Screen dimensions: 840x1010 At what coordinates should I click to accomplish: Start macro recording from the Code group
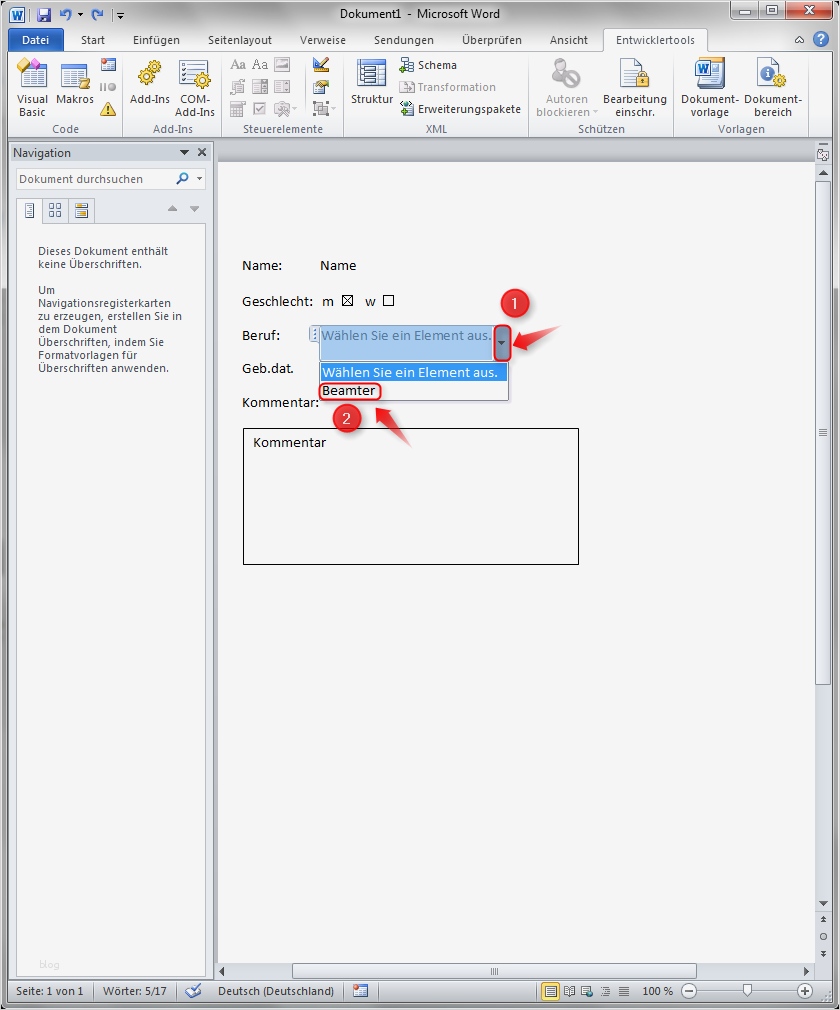108,64
